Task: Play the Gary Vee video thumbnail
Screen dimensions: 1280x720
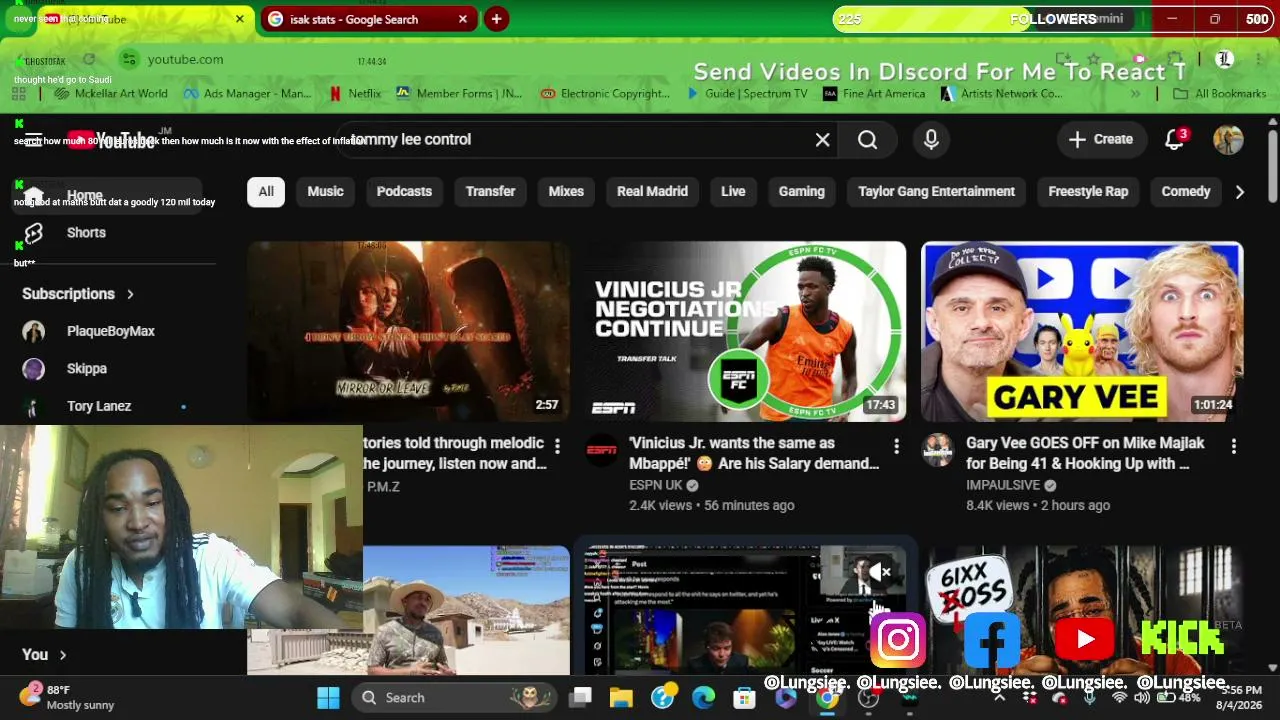Action: pyautogui.click(x=1082, y=332)
